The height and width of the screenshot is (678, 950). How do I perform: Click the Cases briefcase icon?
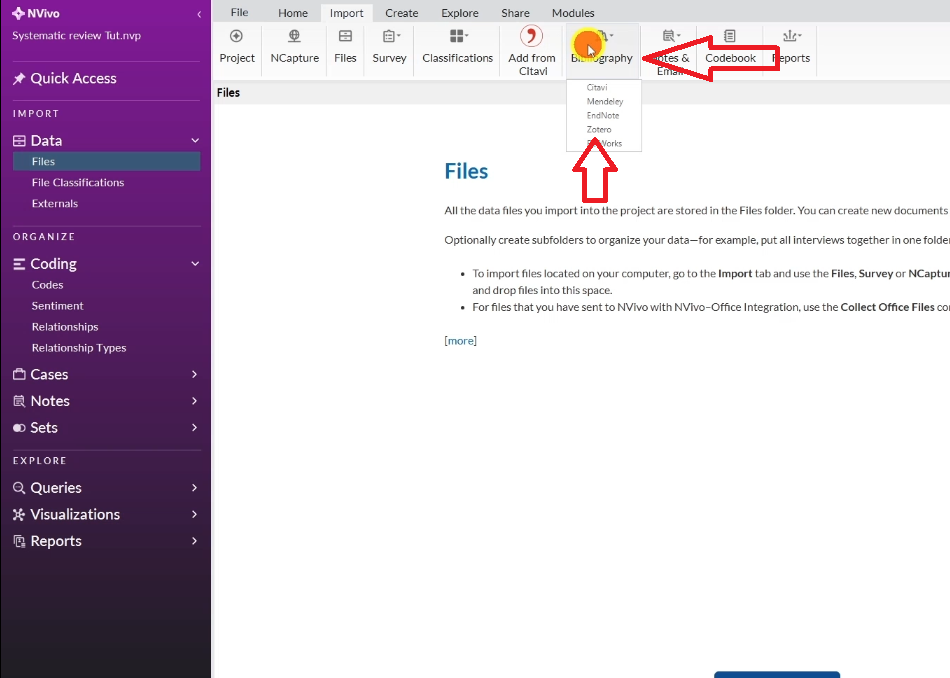19,374
